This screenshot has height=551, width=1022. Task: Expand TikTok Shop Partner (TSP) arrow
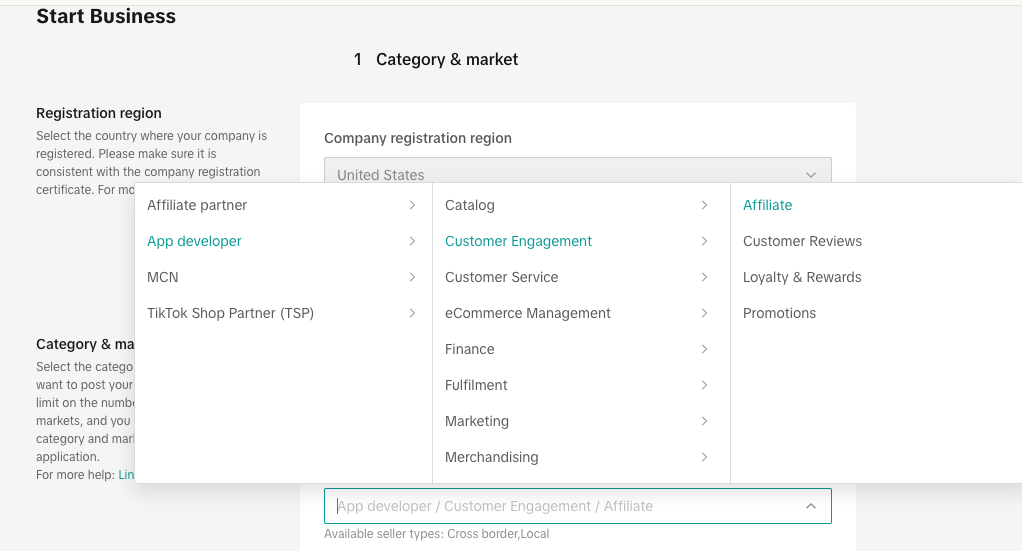412,313
